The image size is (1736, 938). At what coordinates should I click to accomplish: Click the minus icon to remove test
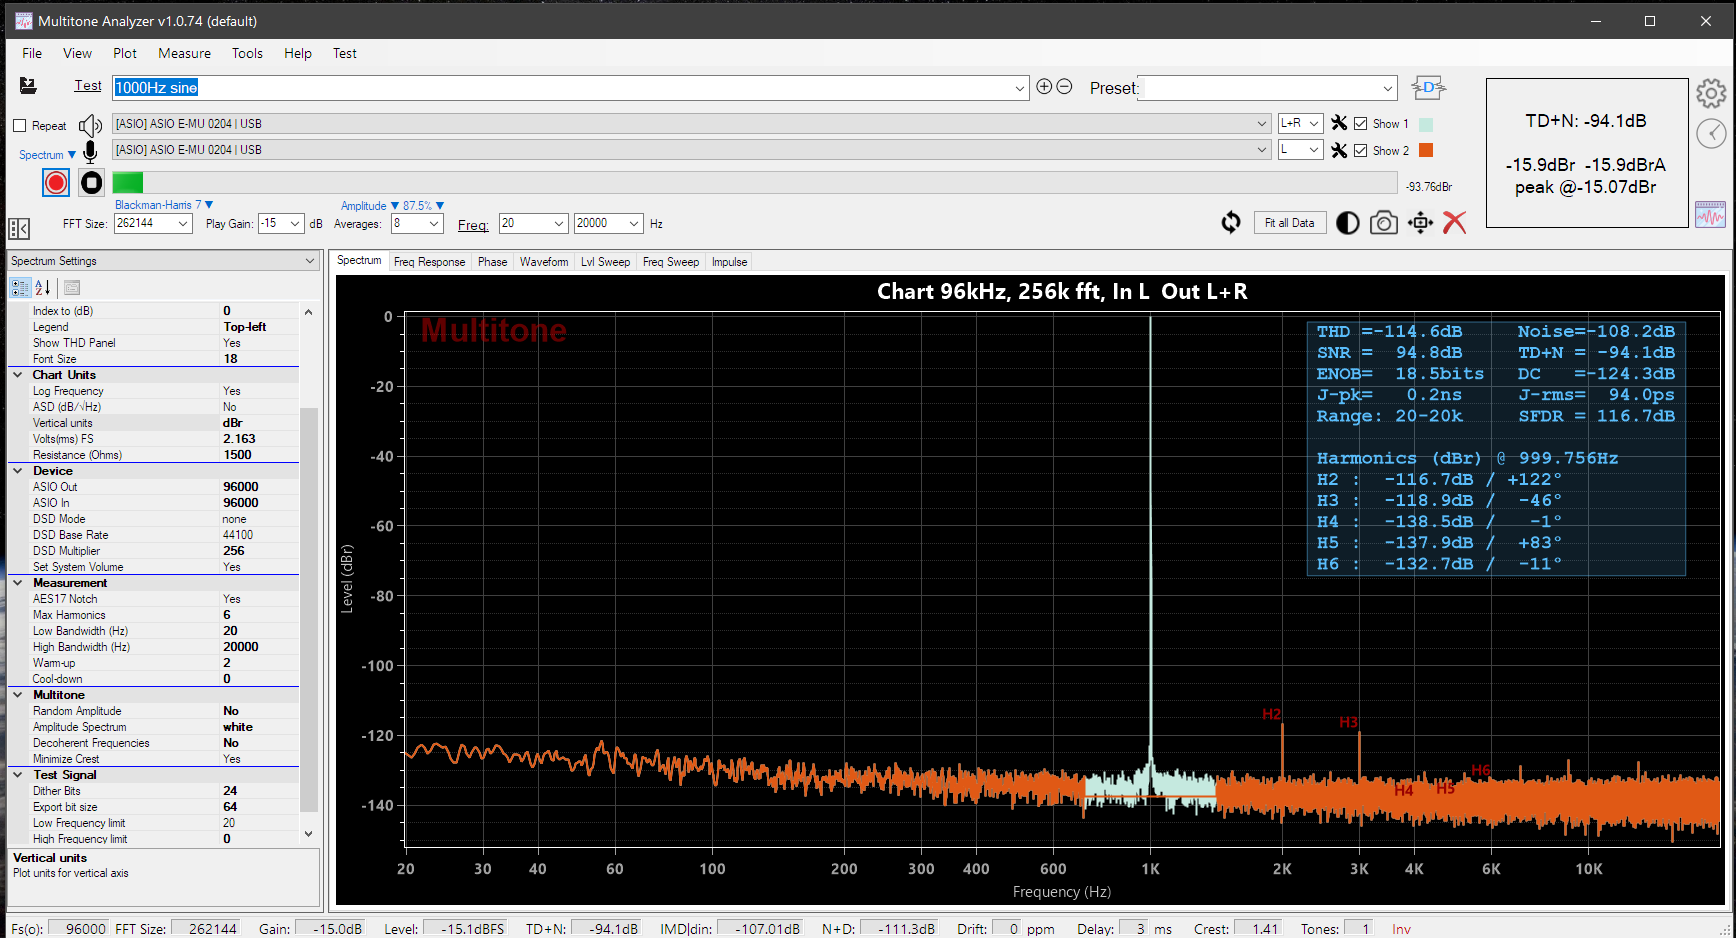[1065, 87]
